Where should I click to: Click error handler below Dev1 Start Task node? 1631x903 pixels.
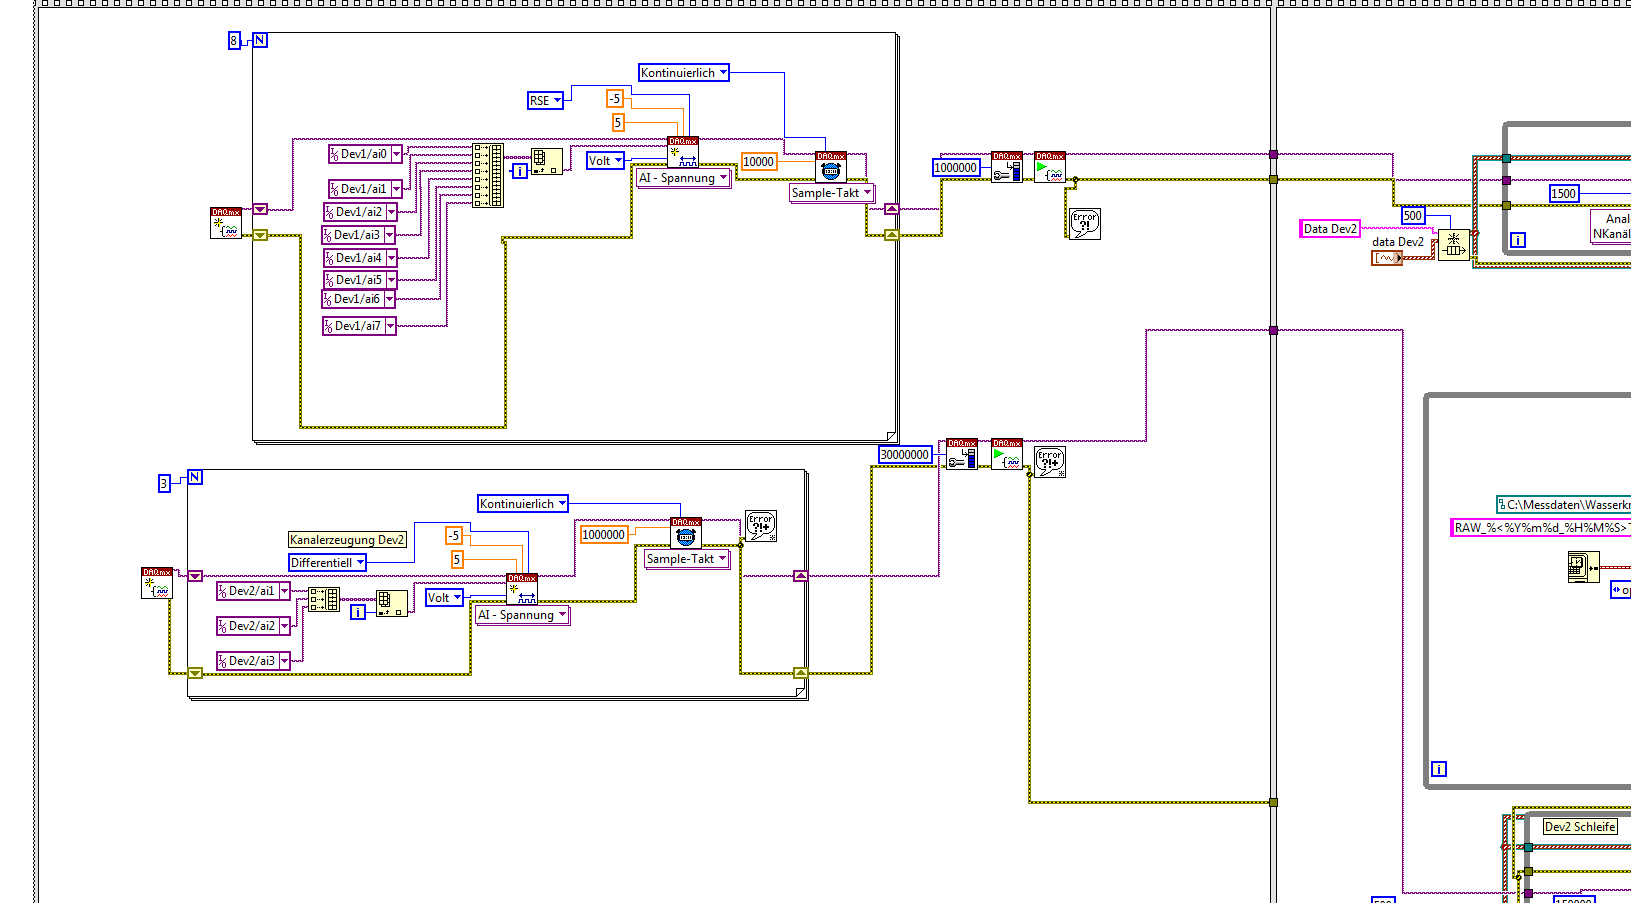click(x=1085, y=223)
